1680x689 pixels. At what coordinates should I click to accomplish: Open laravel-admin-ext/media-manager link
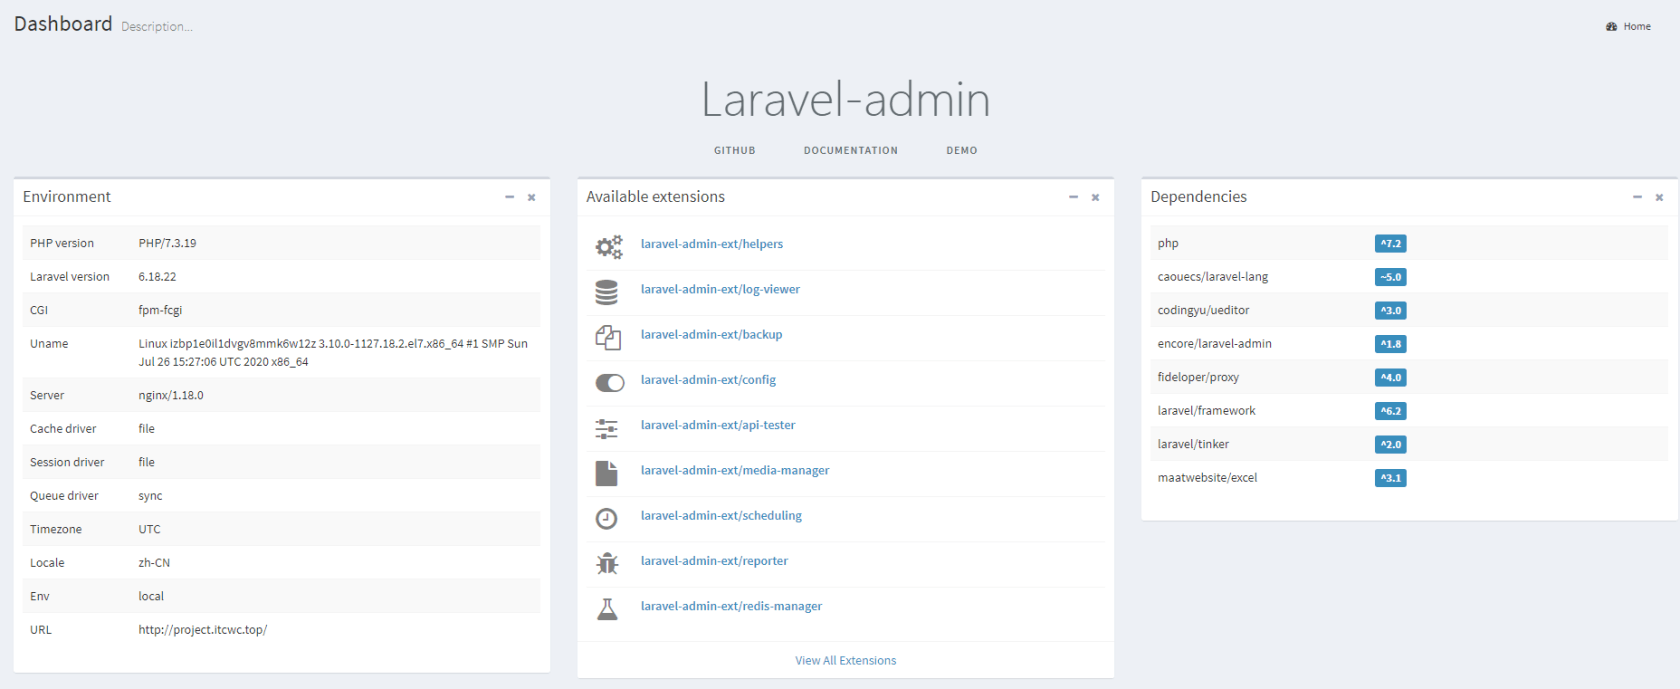tap(735, 470)
